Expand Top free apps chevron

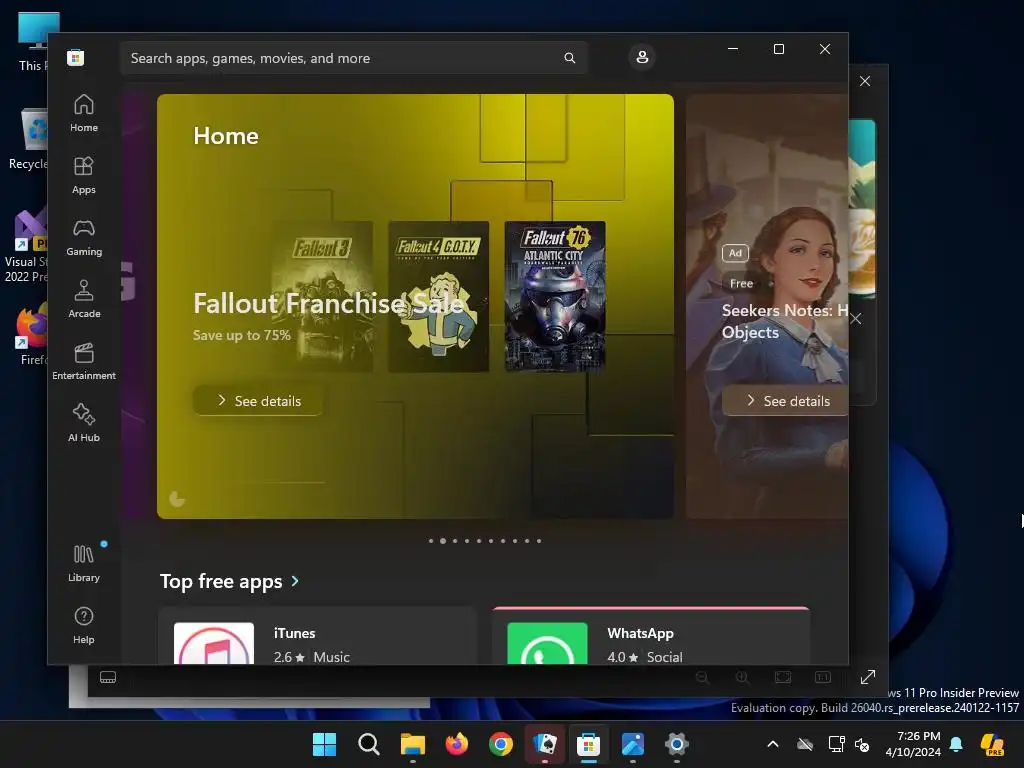pos(295,581)
